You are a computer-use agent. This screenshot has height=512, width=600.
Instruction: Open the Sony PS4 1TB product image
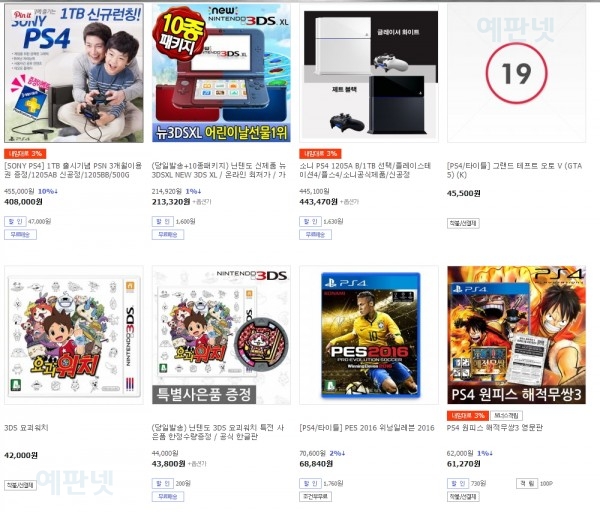click(74, 73)
